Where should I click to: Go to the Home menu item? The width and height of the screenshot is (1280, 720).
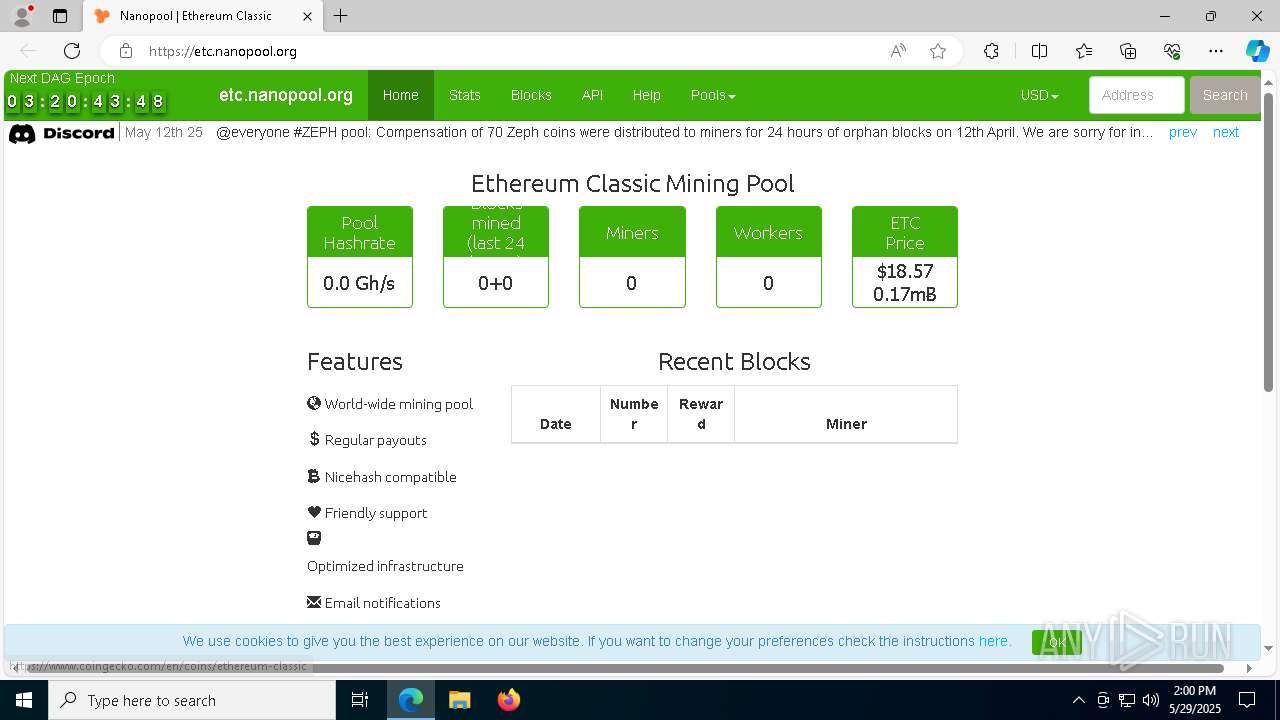click(401, 95)
